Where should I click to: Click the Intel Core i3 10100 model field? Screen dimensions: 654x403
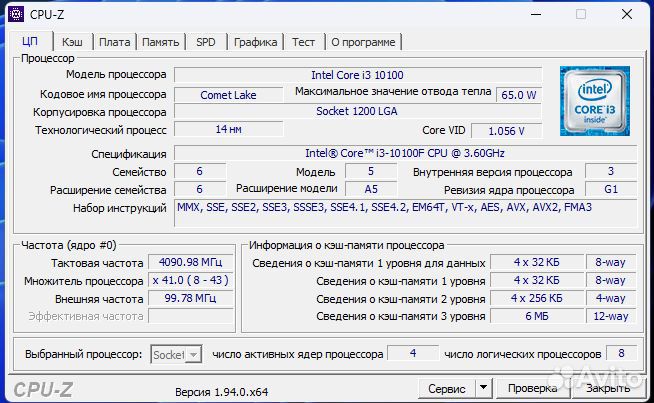pyautogui.click(x=357, y=75)
